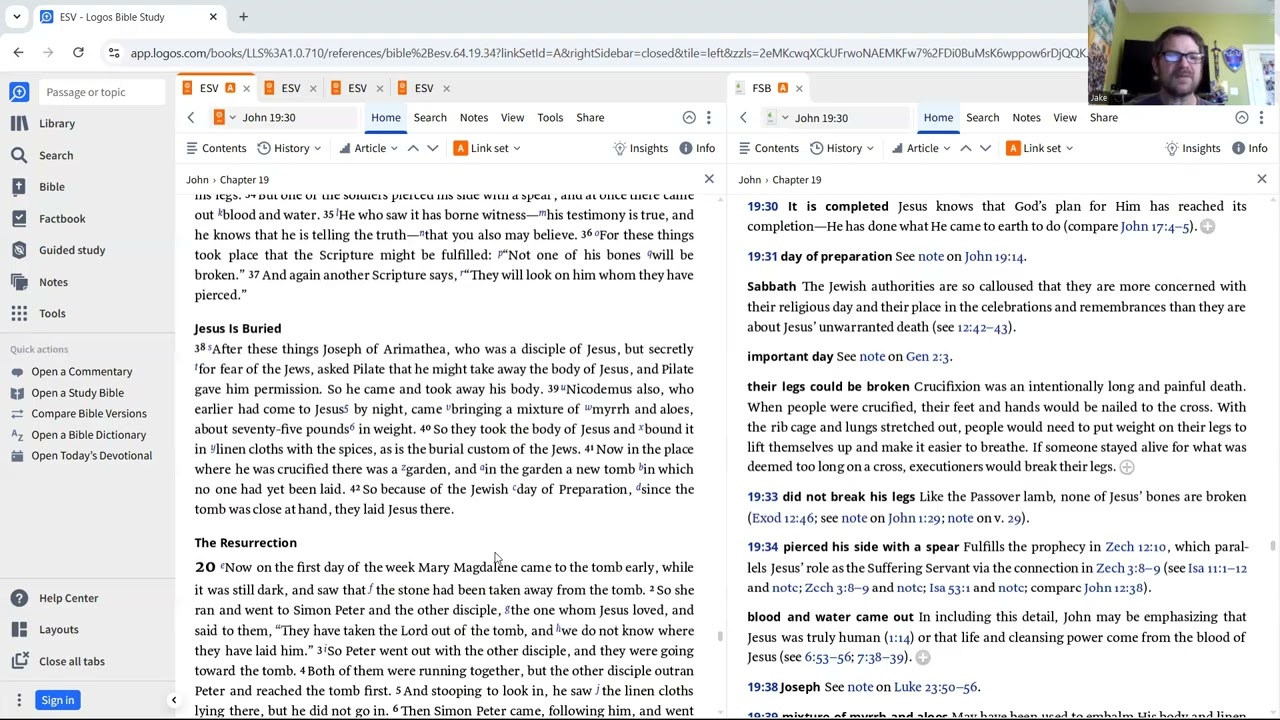Go to the next article in FSB panel

(x=985, y=148)
